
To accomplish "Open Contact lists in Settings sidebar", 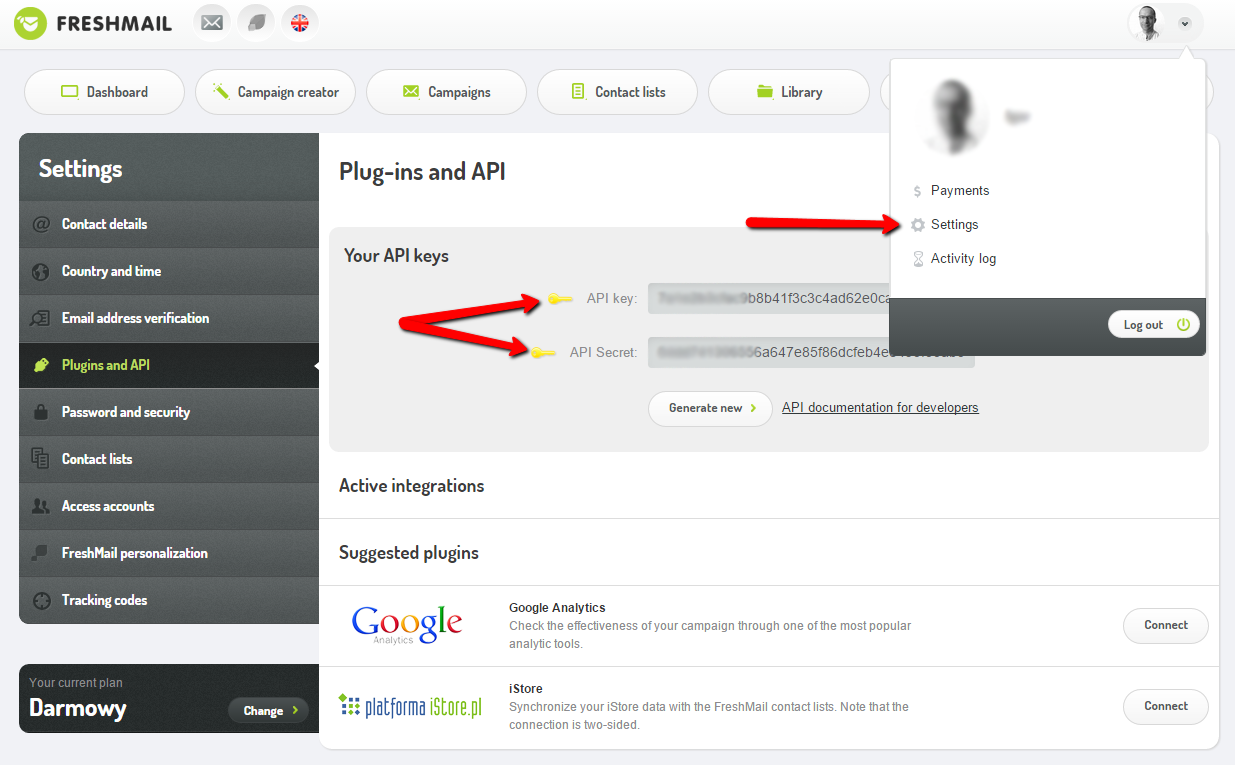I will pos(169,459).
